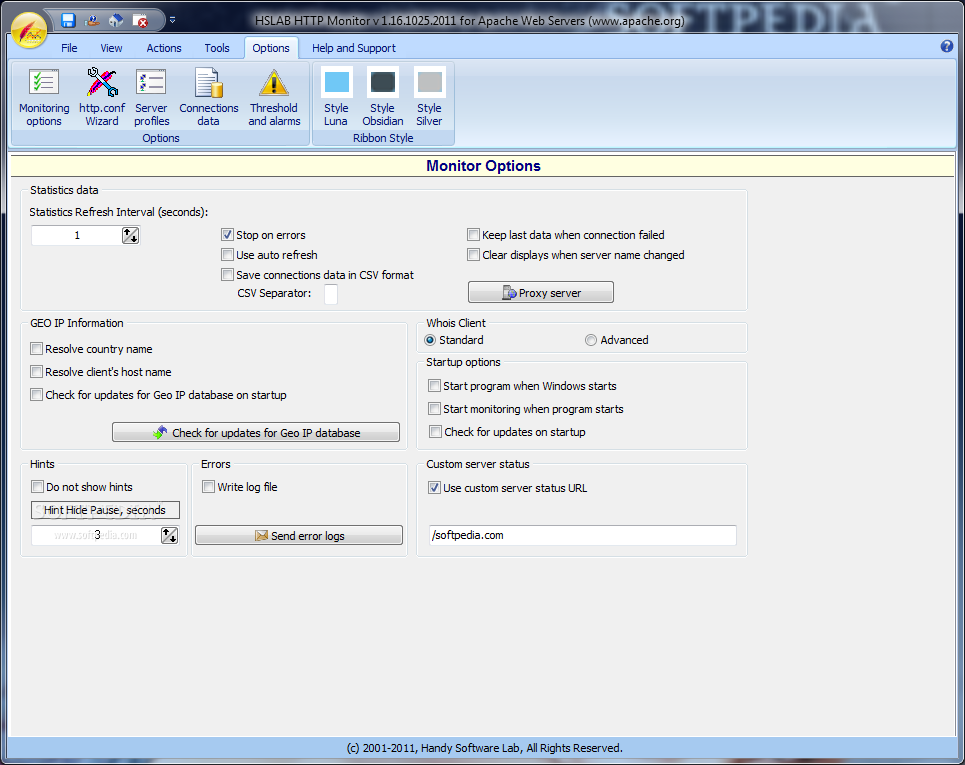Viewport: 965px width, 765px height.
Task: Click the window with red X icon
Action: click(x=140, y=20)
